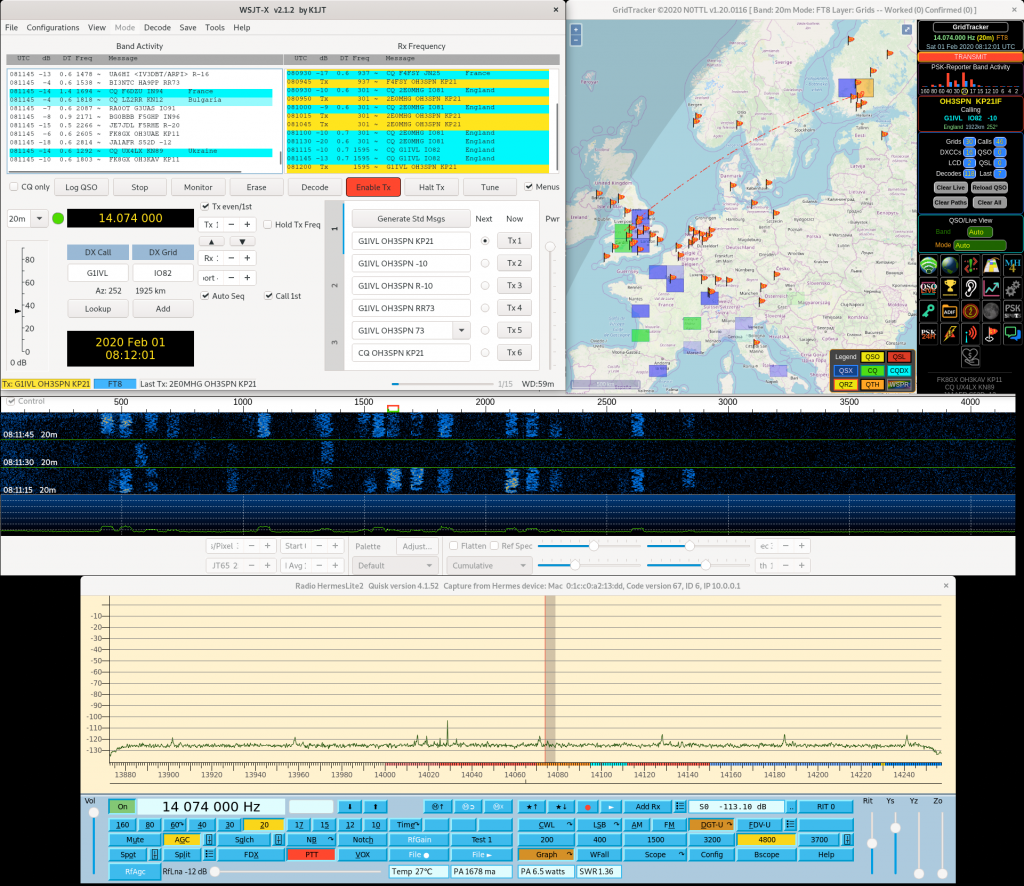
Task: Click the Log QSO button
Action: [x=82, y=187]
